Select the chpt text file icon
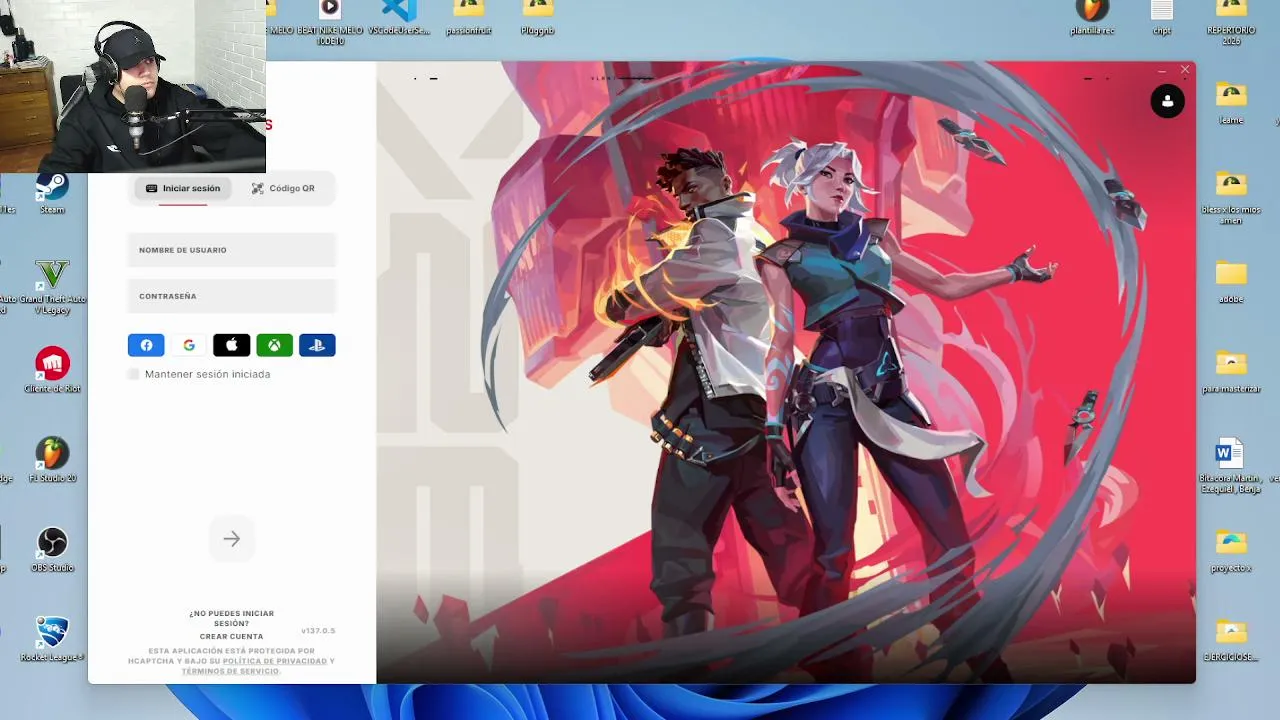The image size is (1280, 720). click(x=1161, y=18)
